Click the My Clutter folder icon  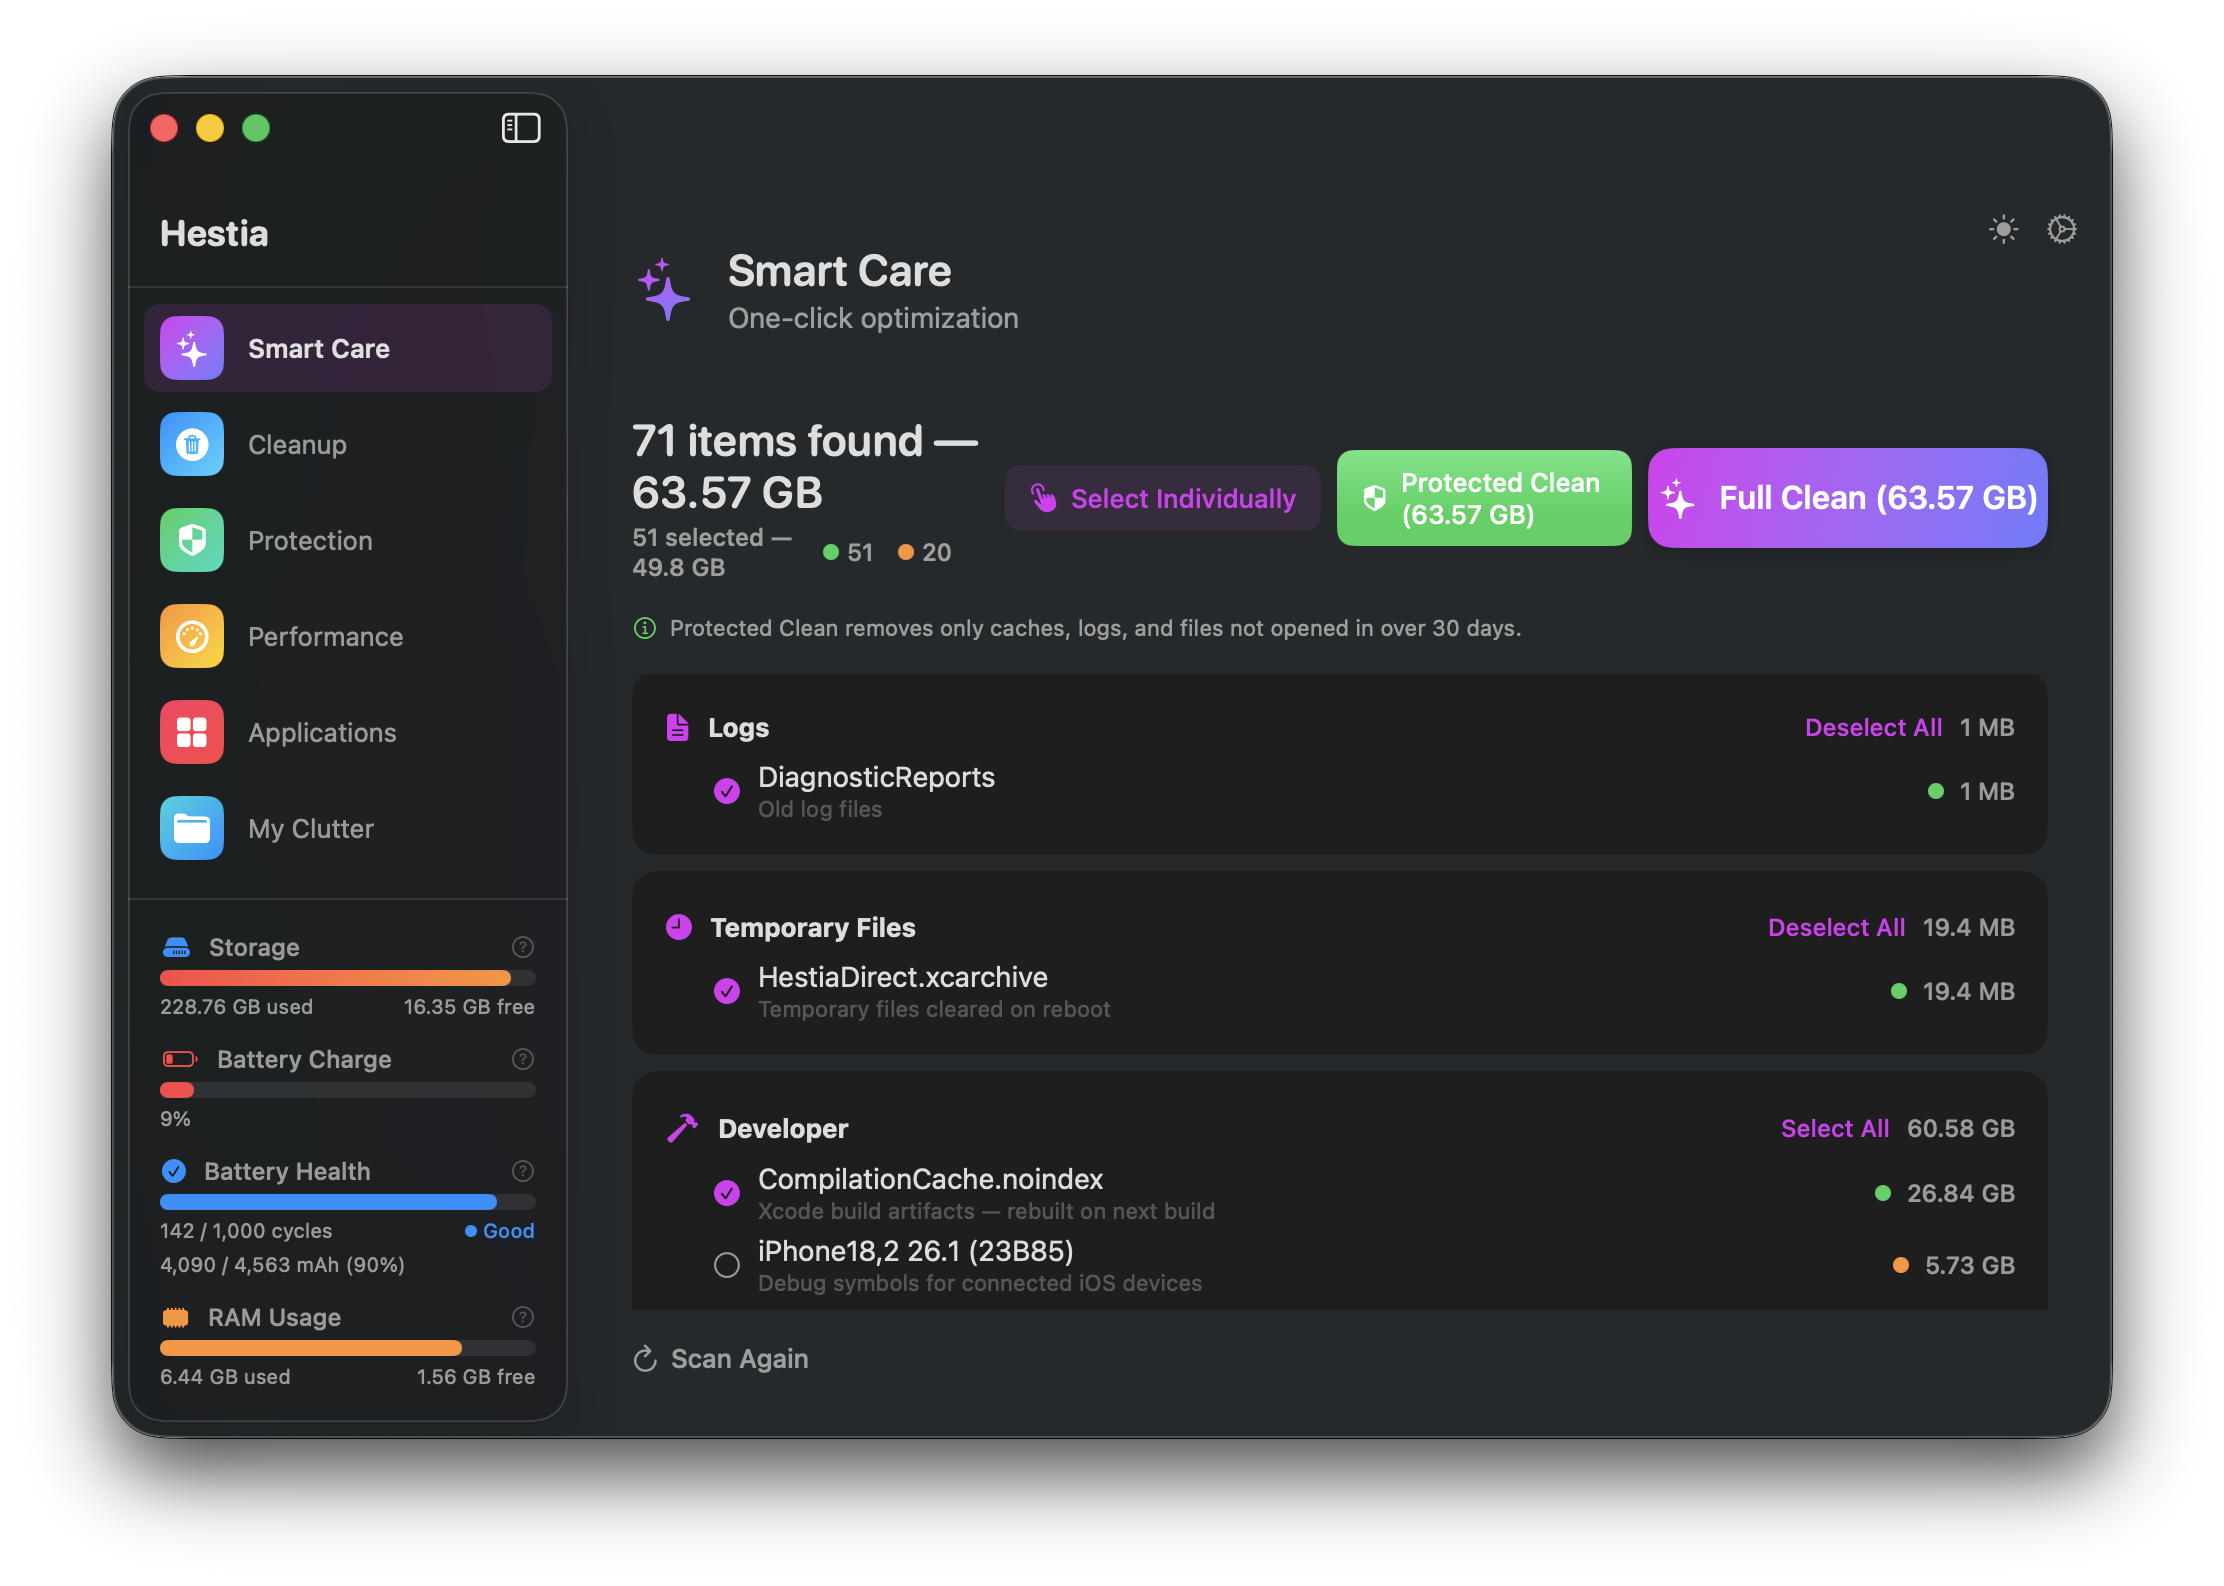[x=192, y=828]
